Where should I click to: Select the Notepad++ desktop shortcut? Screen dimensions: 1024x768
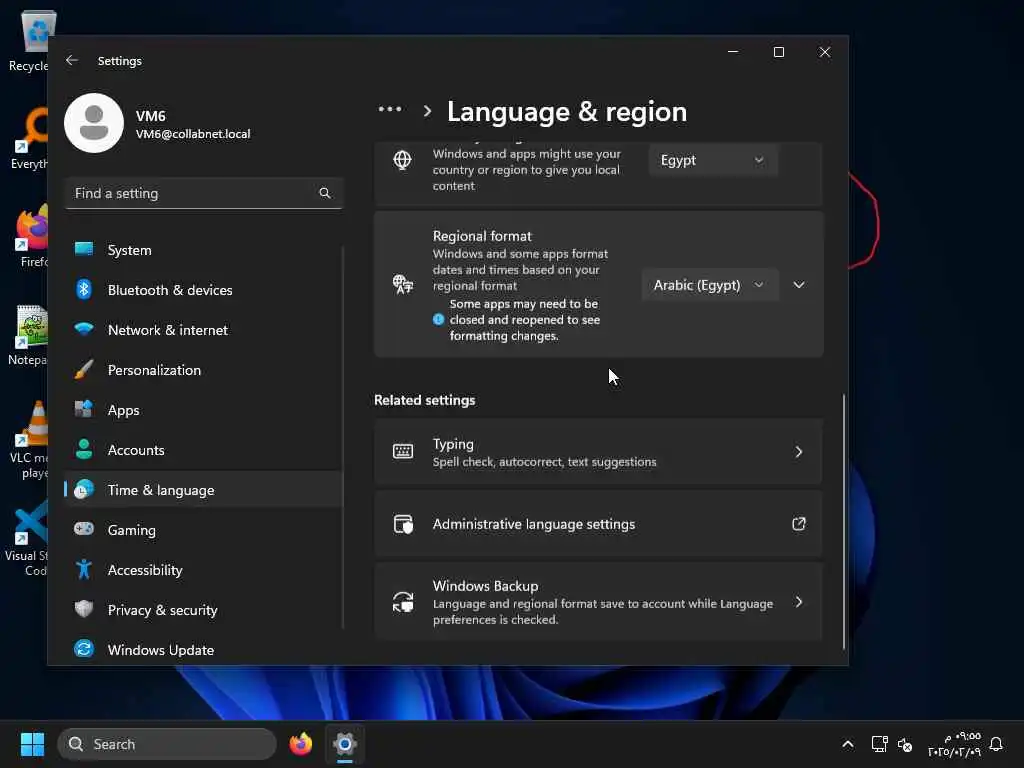coord(29,336)
